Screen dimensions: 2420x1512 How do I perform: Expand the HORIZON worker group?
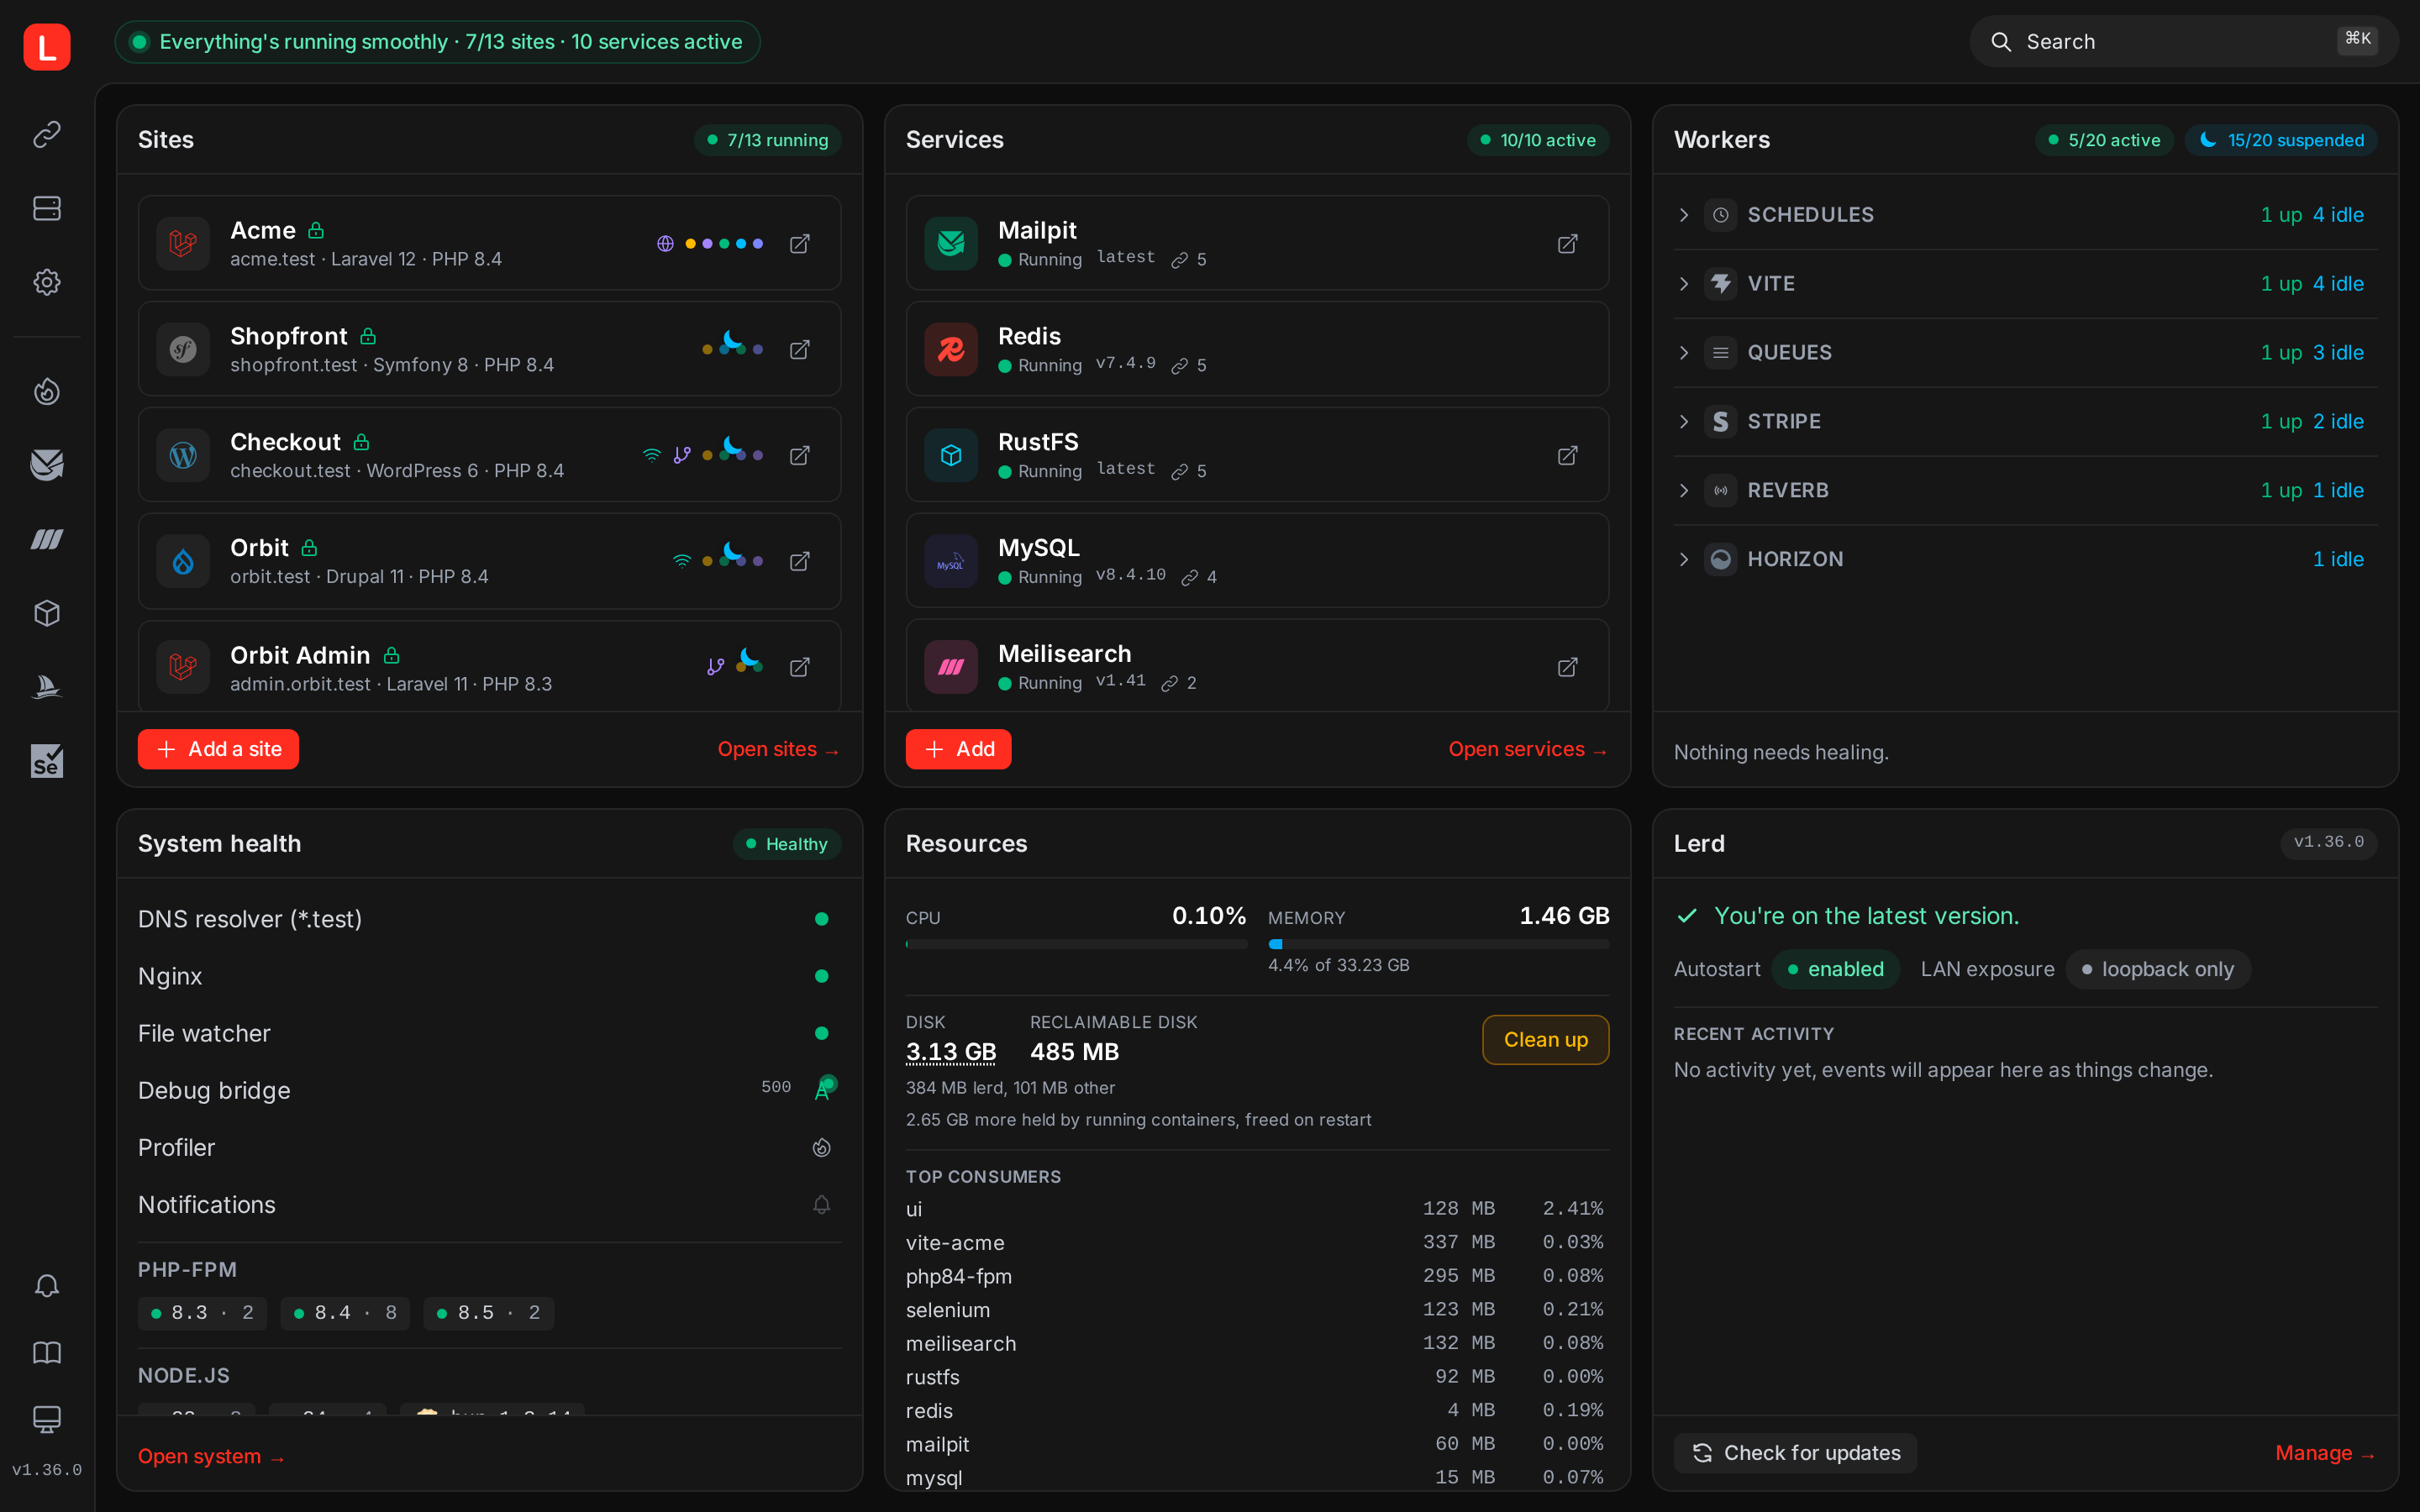coord(2025,560)
